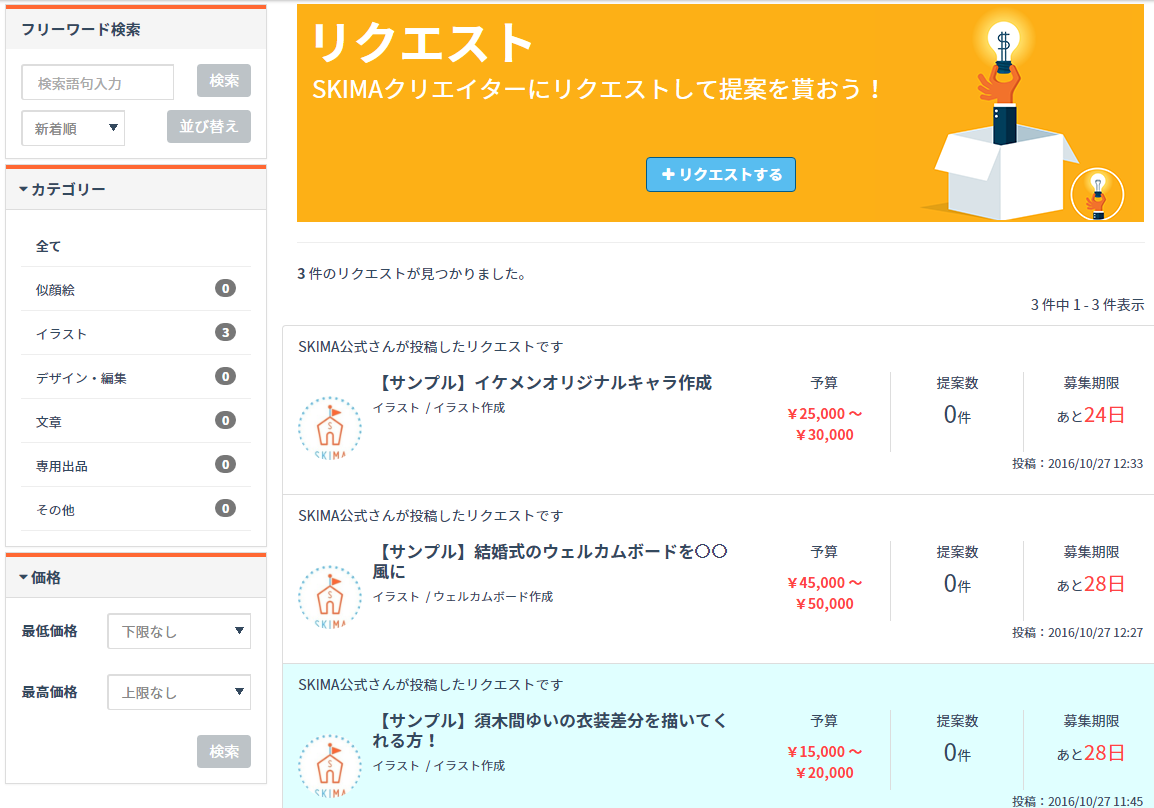Screen dimensions: 1154x808
Task: Focus the 検索語句入力 search text field
Action: tap(98, 83)
